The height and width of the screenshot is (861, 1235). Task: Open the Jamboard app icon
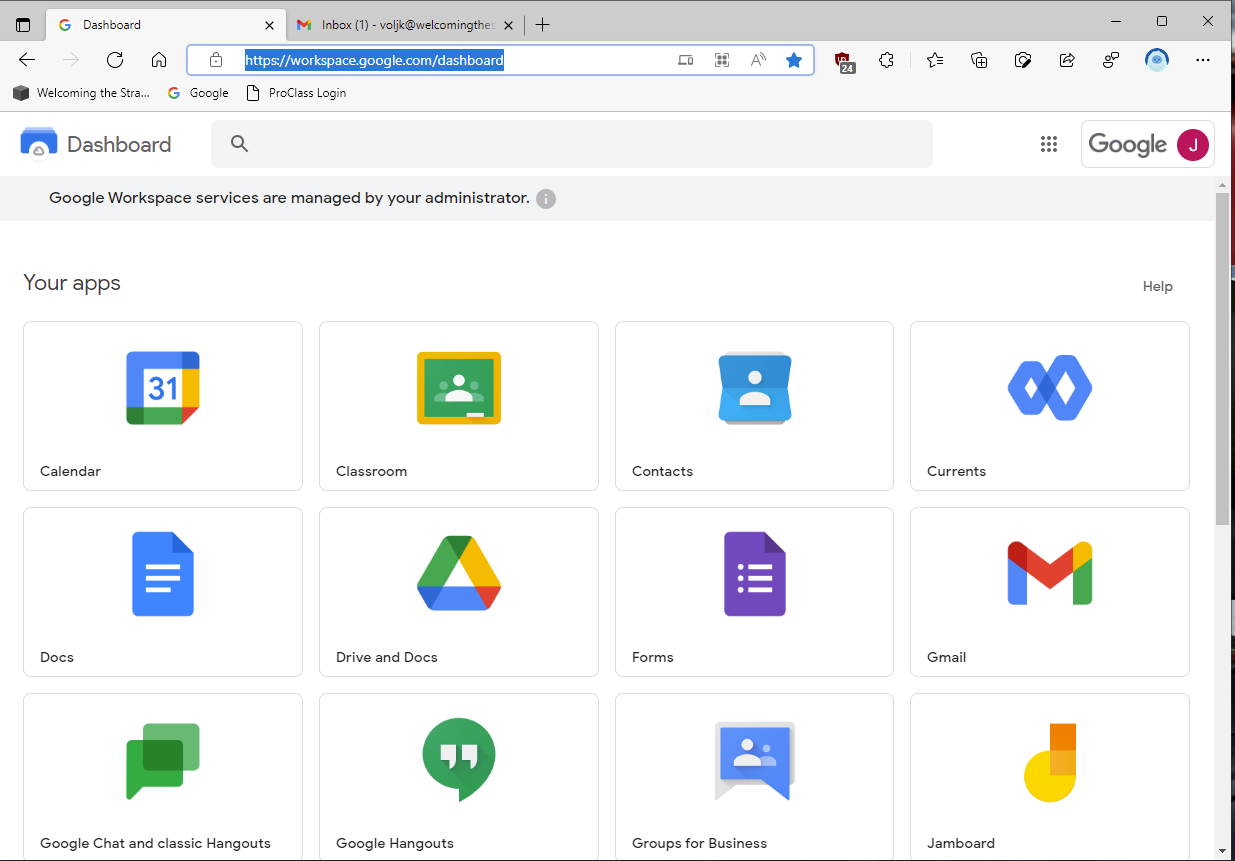(x=1050, y=762)
